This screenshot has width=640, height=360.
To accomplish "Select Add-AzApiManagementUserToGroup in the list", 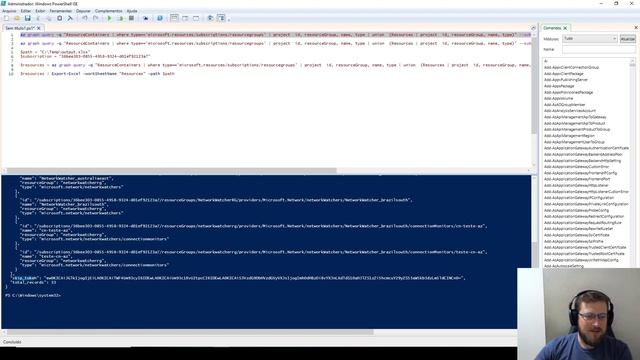I will point(574,142).
